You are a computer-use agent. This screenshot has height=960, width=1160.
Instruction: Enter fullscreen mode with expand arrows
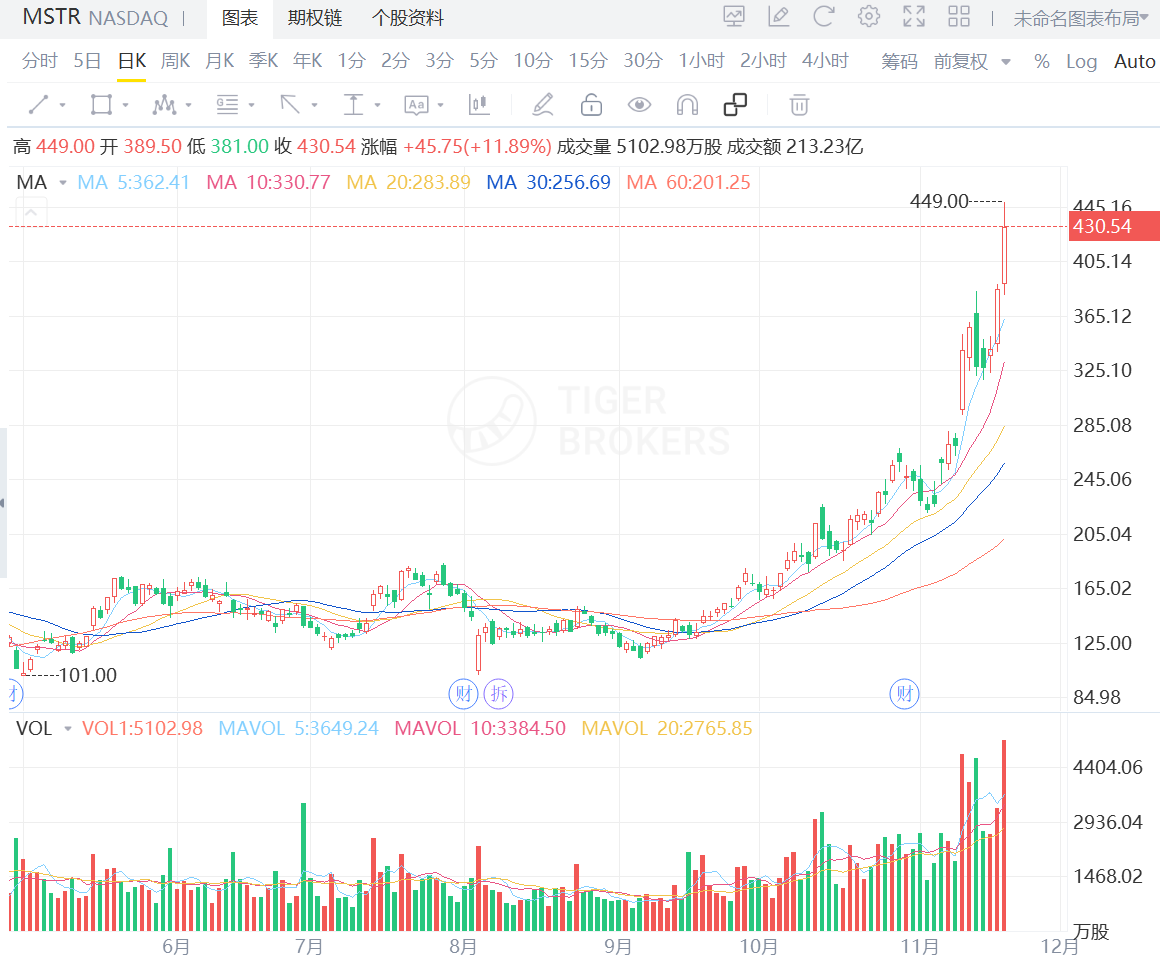(914, 16)
